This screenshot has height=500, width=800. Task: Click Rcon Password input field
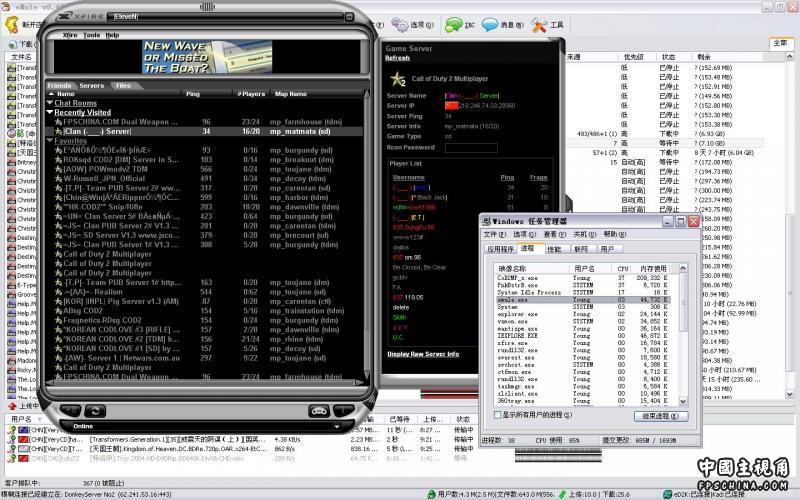471,148
